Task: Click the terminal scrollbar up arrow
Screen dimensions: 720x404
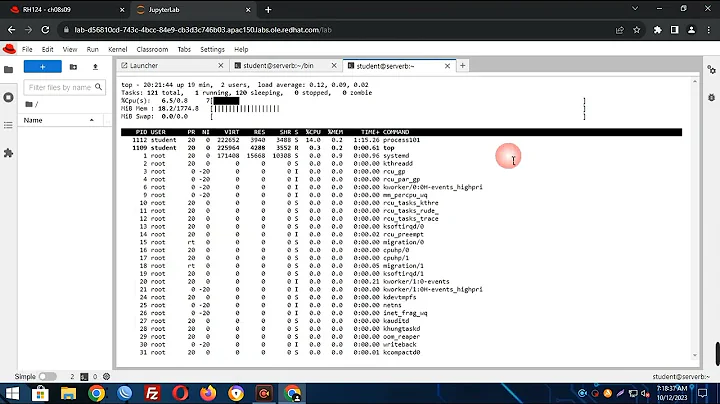Action: [695, 82]
